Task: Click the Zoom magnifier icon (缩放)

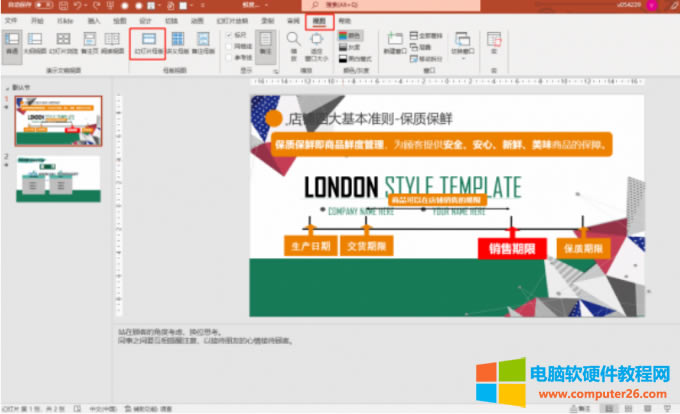Action: [293, 42]
